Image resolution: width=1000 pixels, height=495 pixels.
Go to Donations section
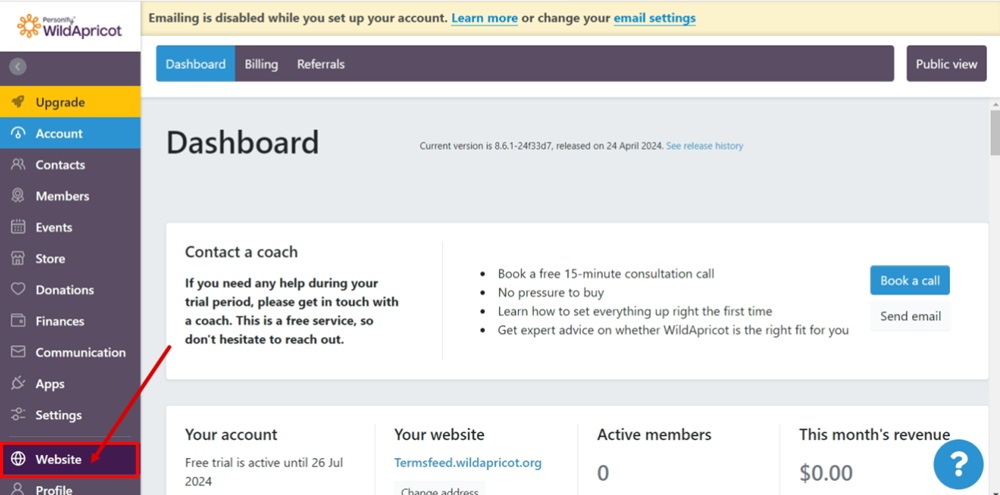click(x=70, y=290)
